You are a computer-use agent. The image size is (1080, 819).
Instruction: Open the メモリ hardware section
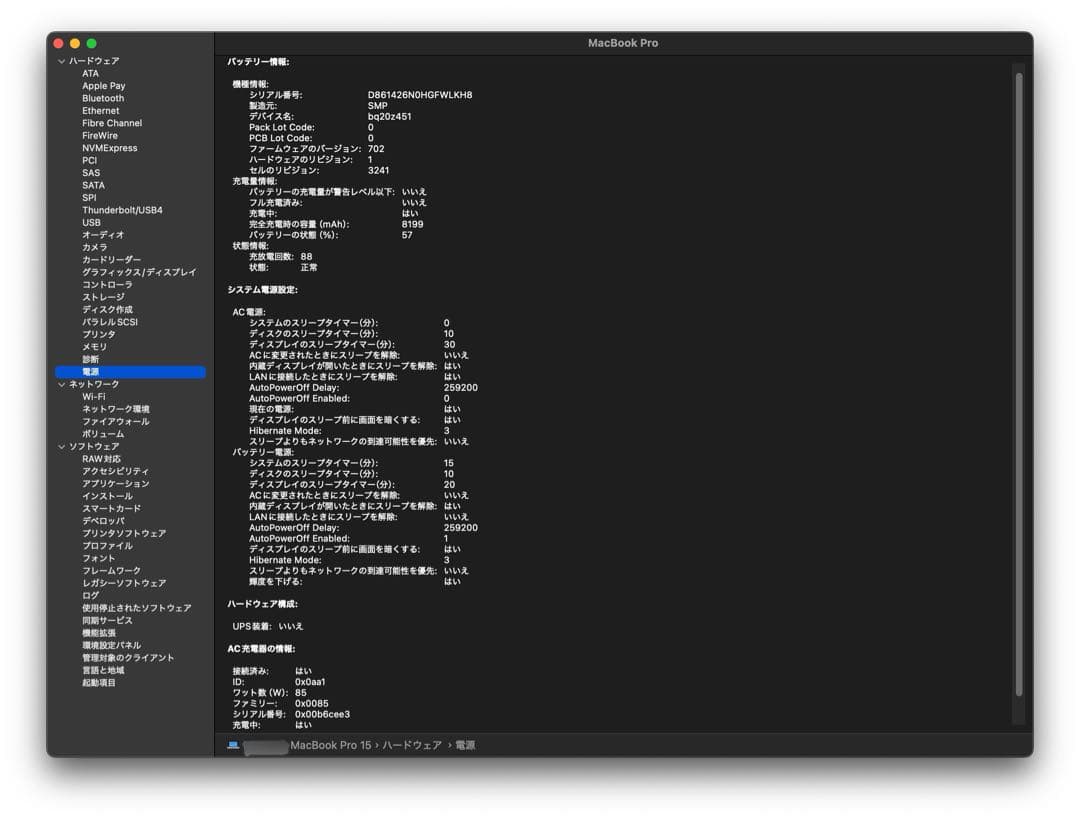point(95,346)
